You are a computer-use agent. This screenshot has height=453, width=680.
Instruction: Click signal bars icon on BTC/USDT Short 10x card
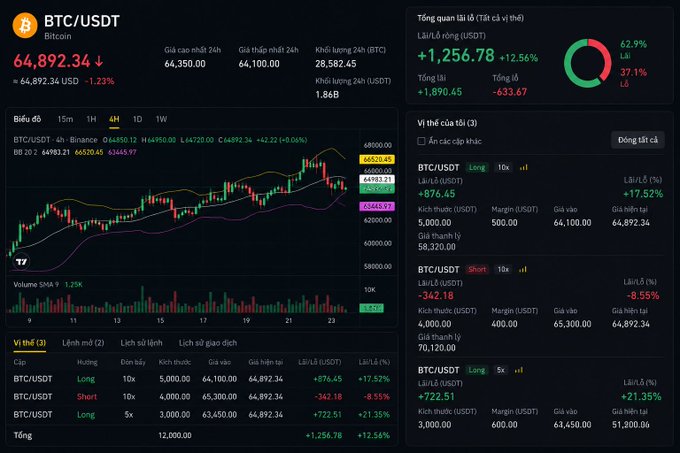click(523, 269)
